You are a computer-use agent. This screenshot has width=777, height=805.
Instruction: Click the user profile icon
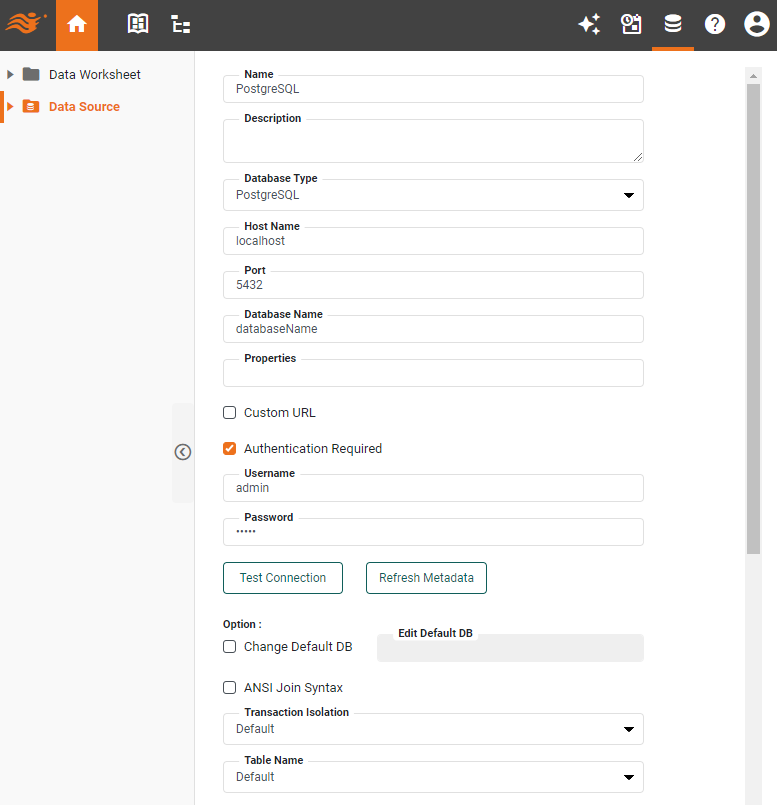756,23
